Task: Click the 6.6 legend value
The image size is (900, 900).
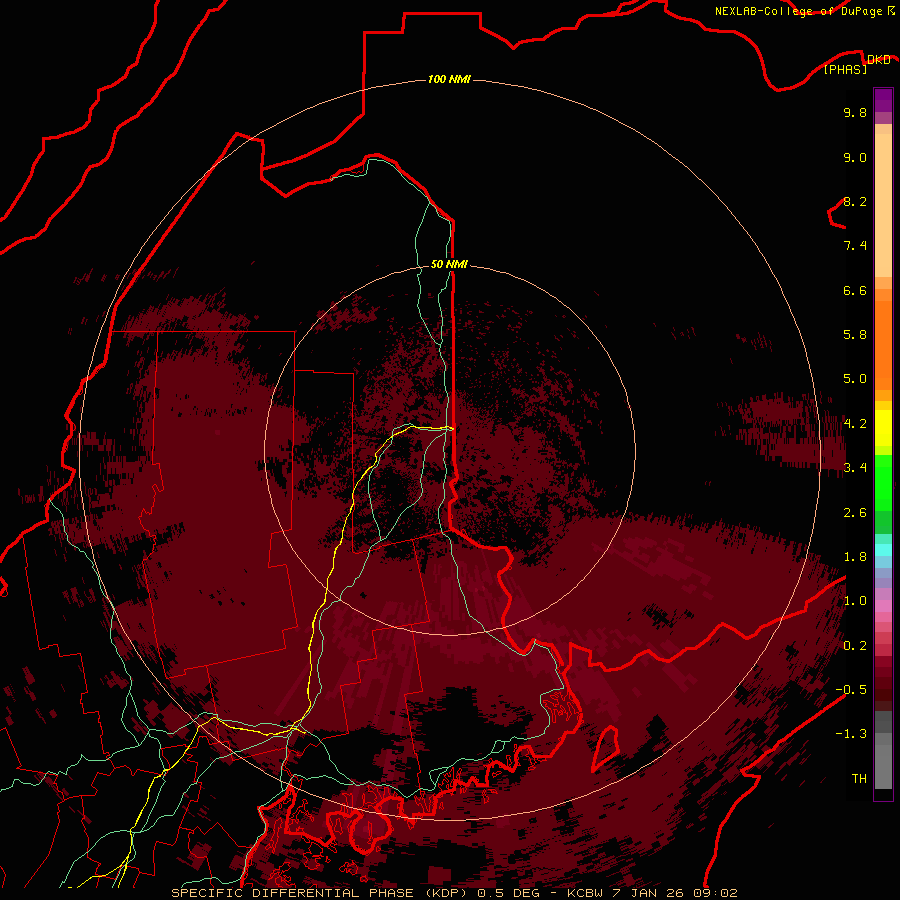Action: pyautogui.click(x=855, y=290)
